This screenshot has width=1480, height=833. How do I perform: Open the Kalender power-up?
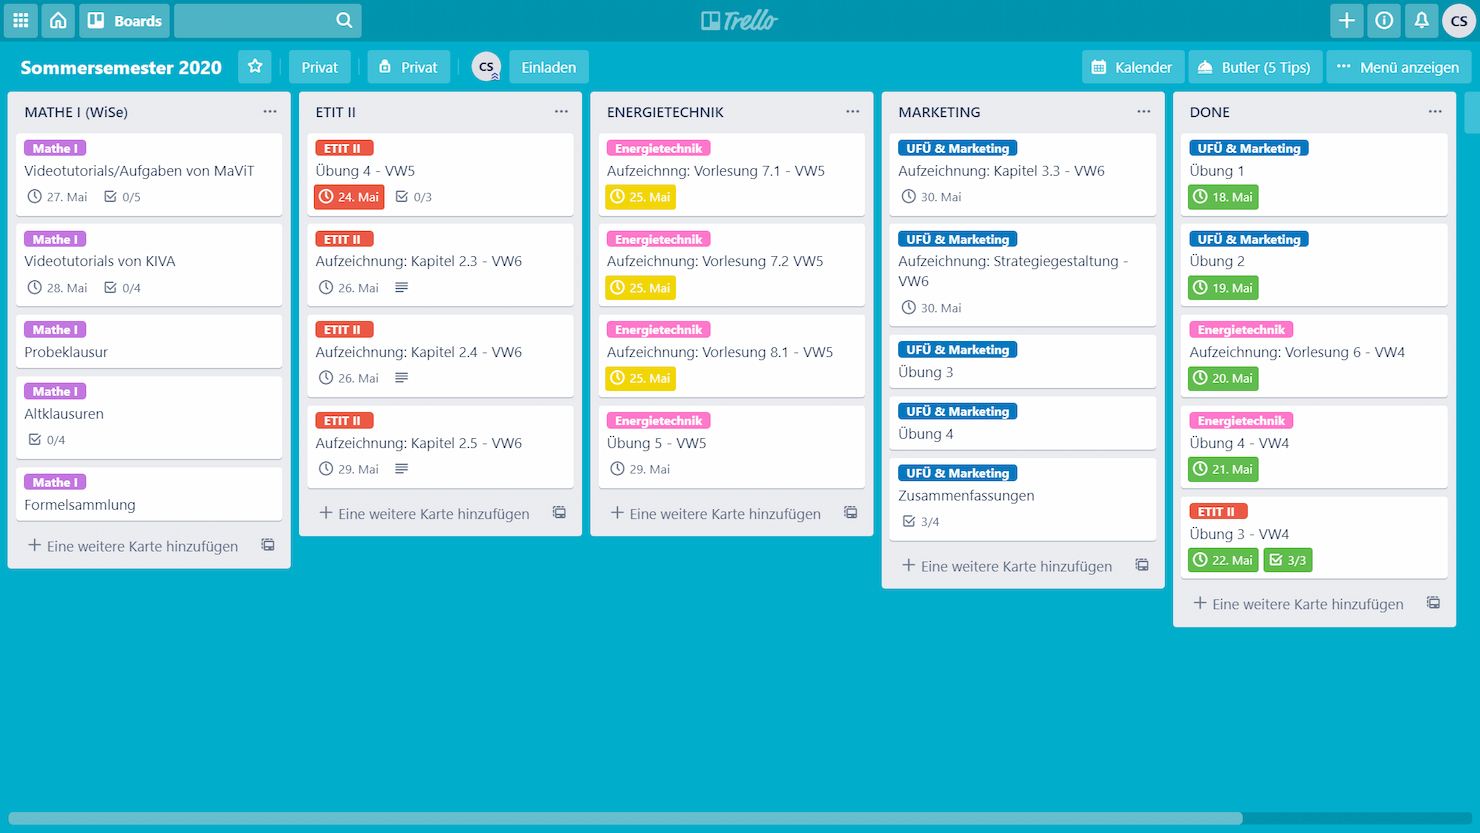(1132, 67)
